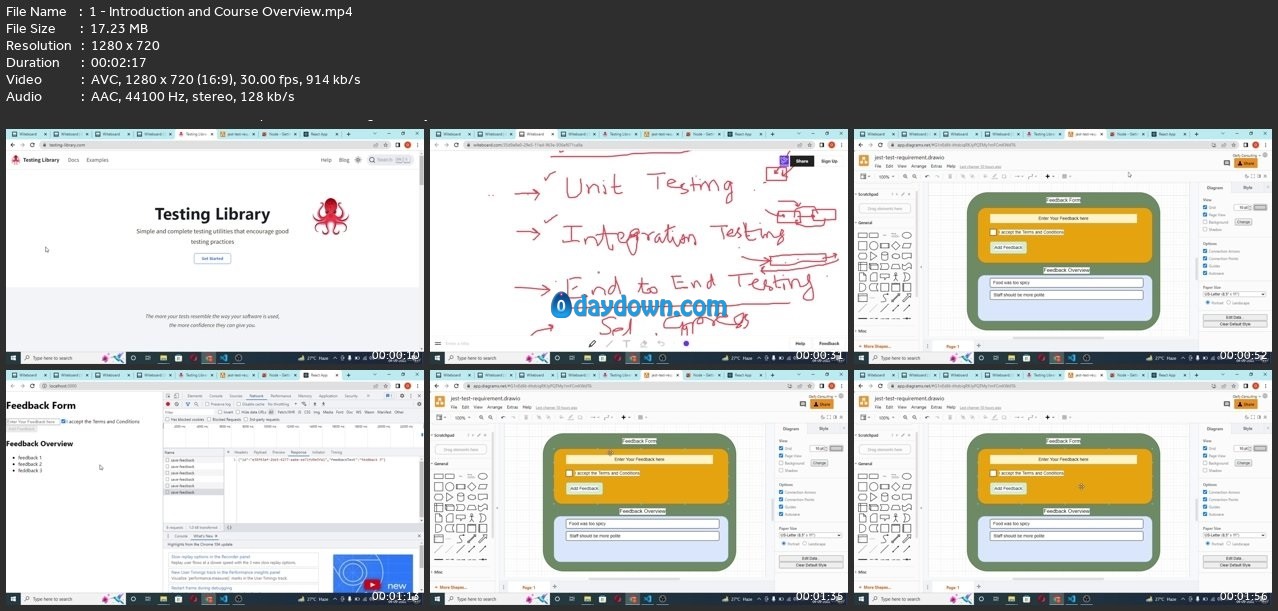
Task: Open the Docs link in Testing Library navbar
Action: pos(73,160)
